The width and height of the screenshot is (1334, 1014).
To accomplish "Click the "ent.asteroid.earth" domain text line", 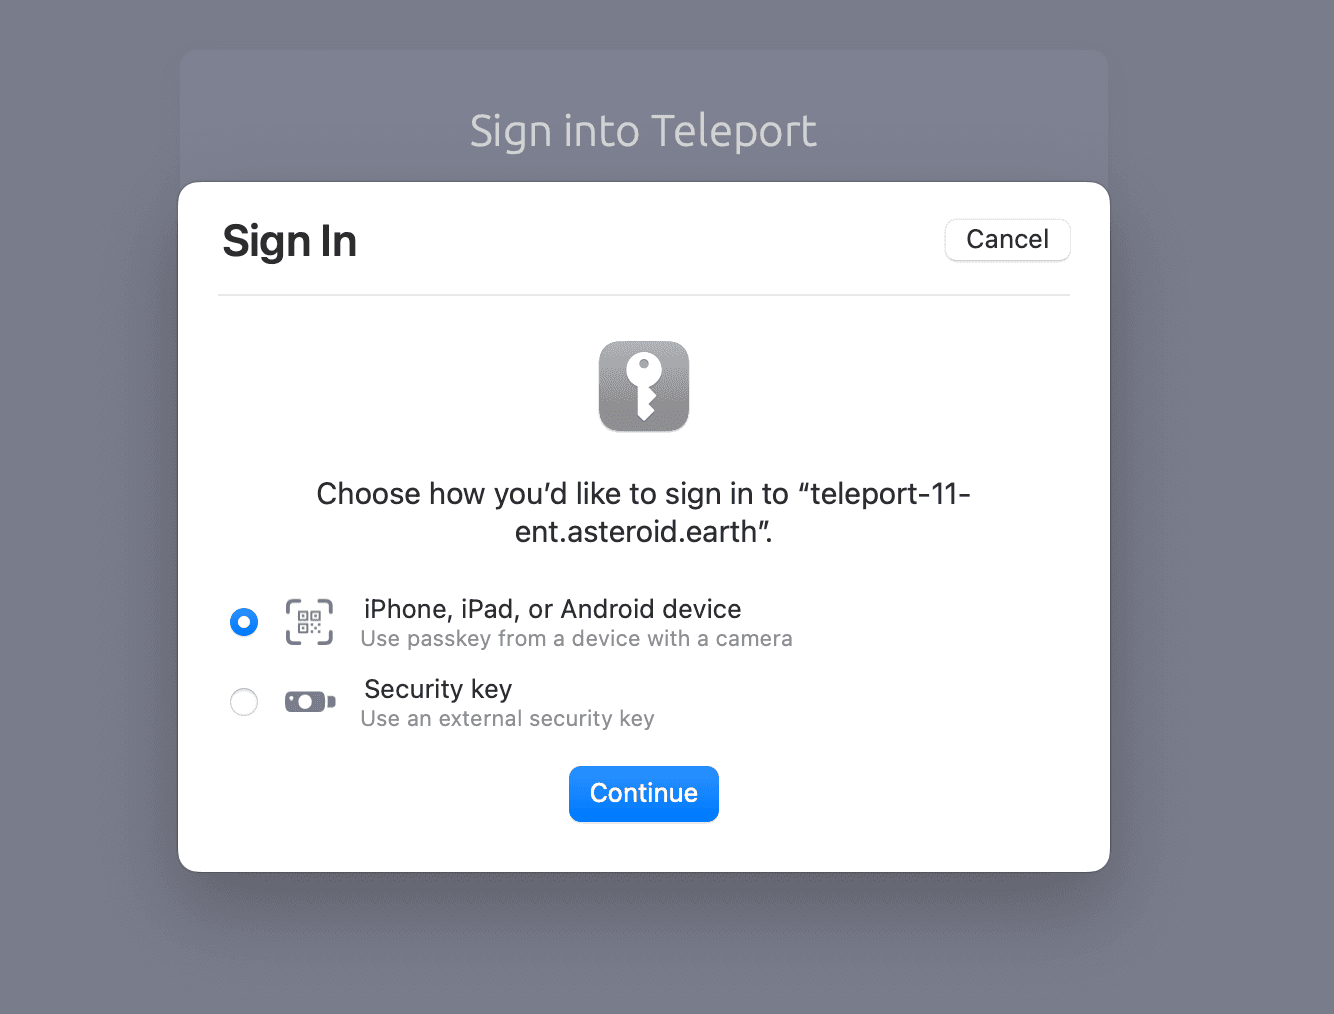I will click(x=644, y=532).
